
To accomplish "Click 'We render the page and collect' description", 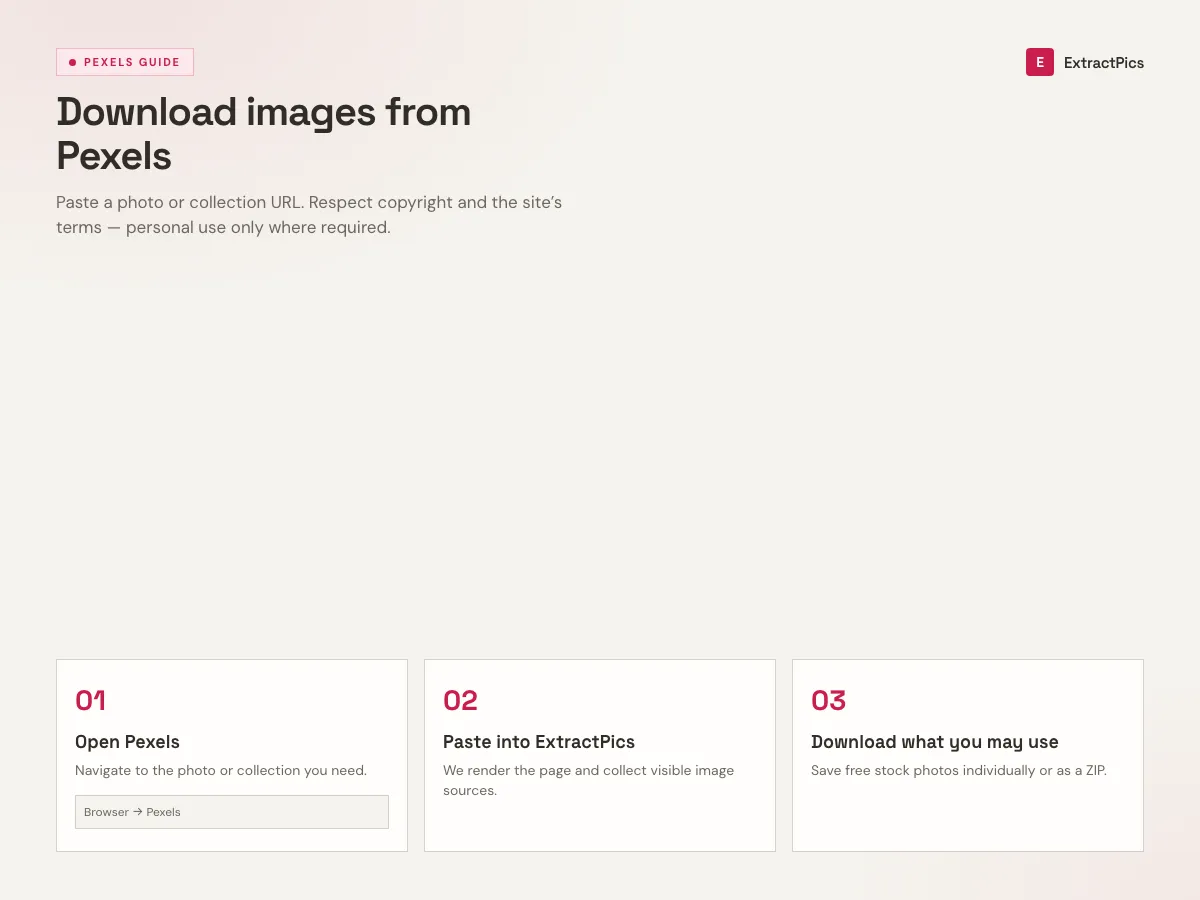I will 589,780.
